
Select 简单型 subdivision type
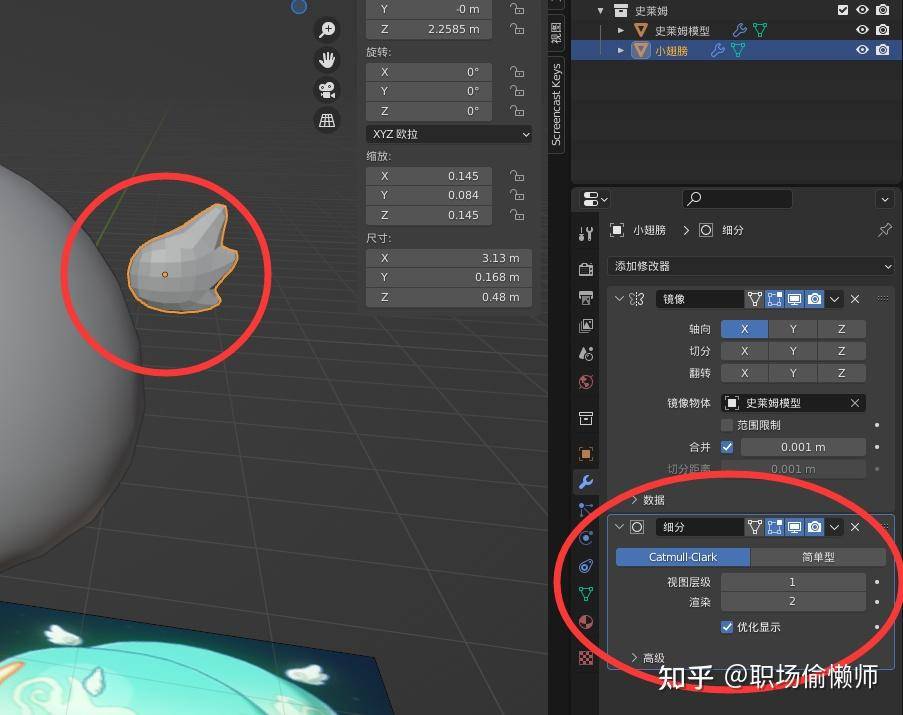click(818, 557)
